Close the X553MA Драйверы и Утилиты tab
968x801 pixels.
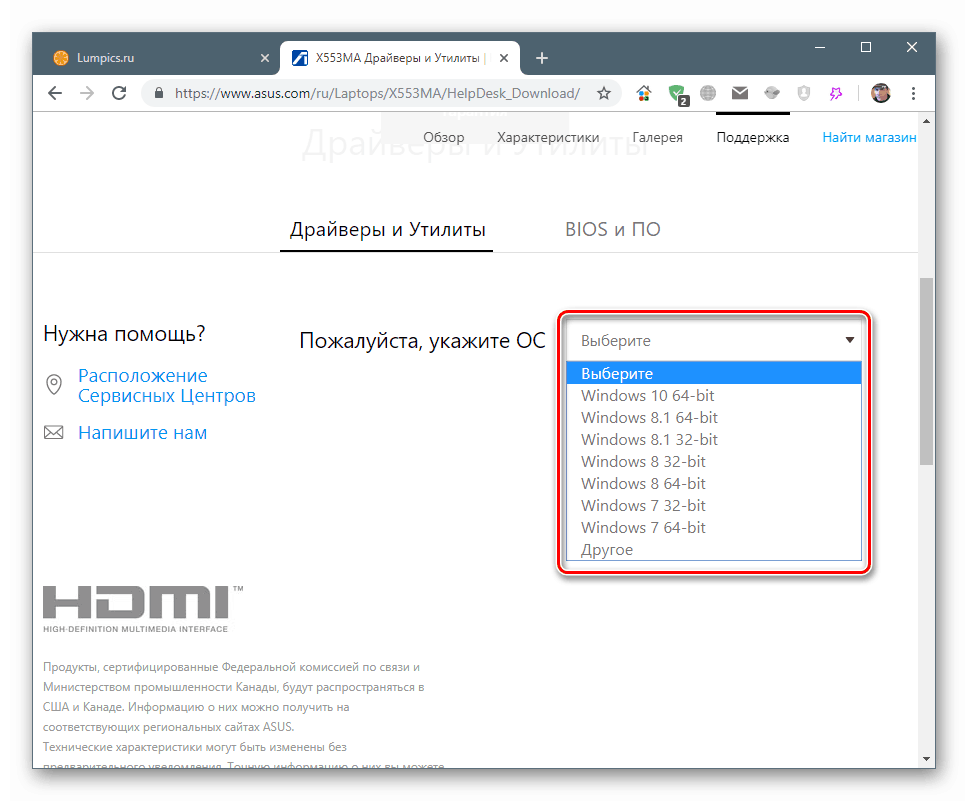504,58
